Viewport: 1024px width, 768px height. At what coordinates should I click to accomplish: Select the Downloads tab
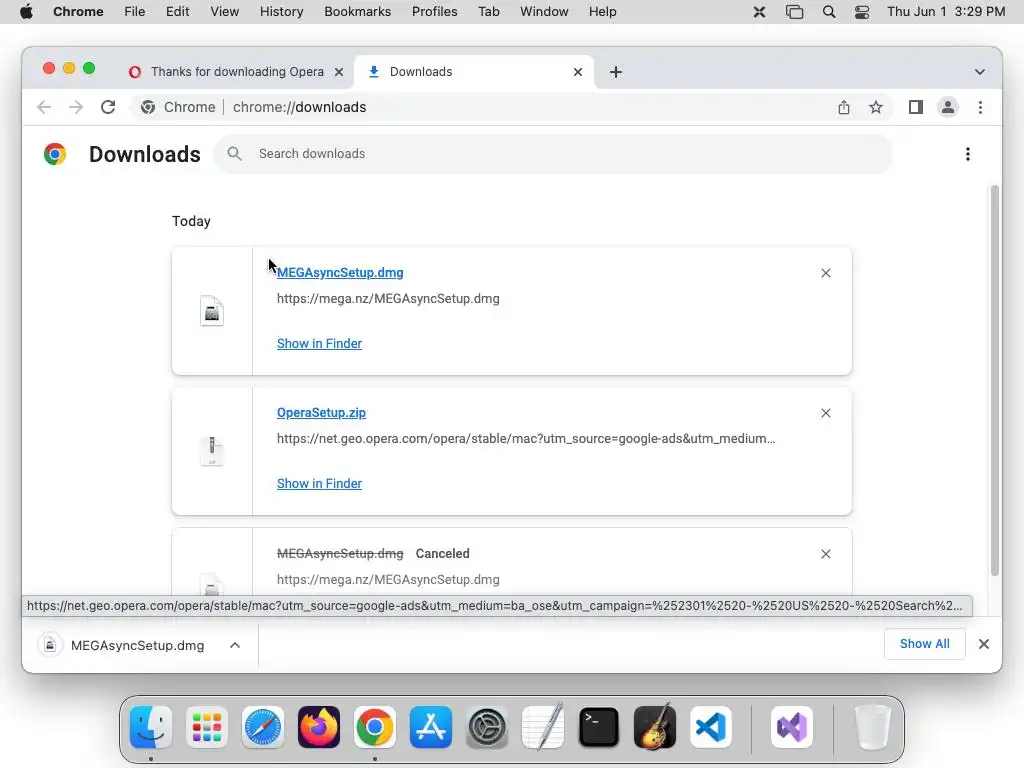473,72
